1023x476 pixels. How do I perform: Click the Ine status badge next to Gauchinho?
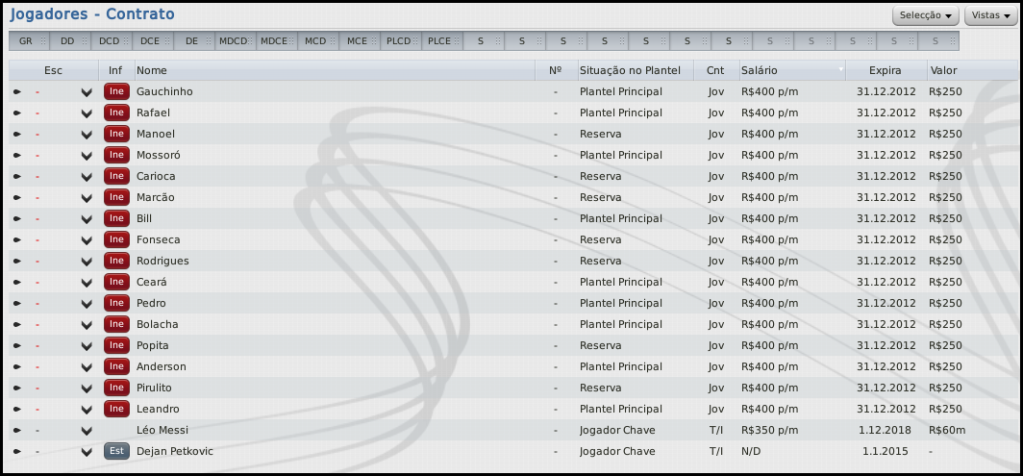(x=116, y=92)
